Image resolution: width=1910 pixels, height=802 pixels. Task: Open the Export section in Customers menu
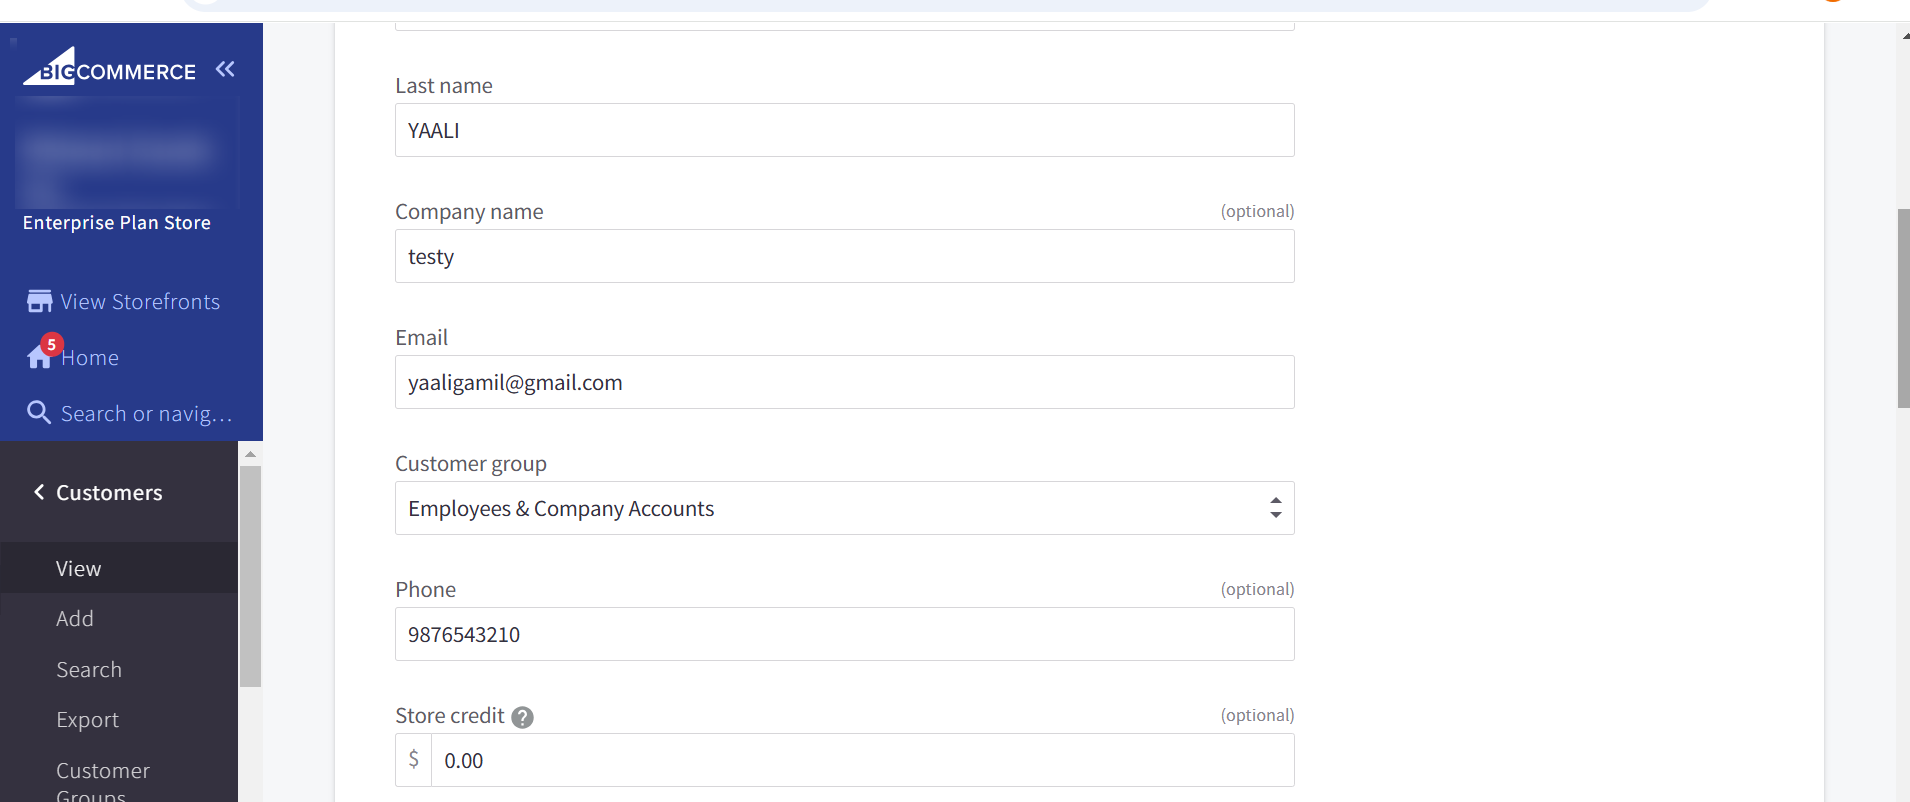coord(87,719)
